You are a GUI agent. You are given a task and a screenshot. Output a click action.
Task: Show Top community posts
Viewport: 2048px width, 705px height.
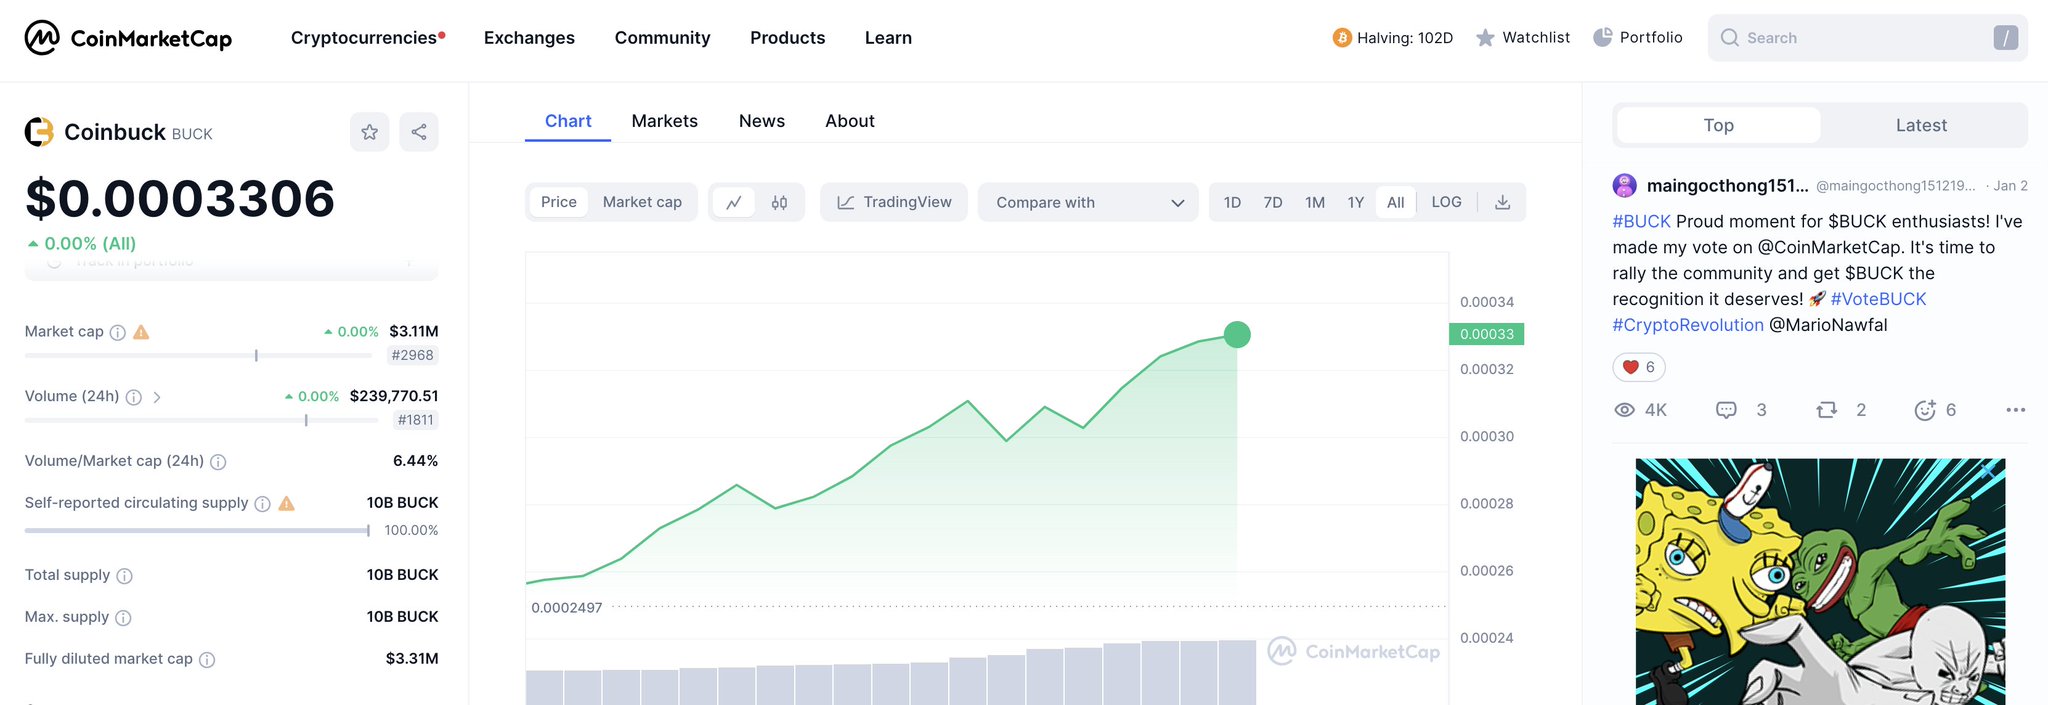(1719, 125)
